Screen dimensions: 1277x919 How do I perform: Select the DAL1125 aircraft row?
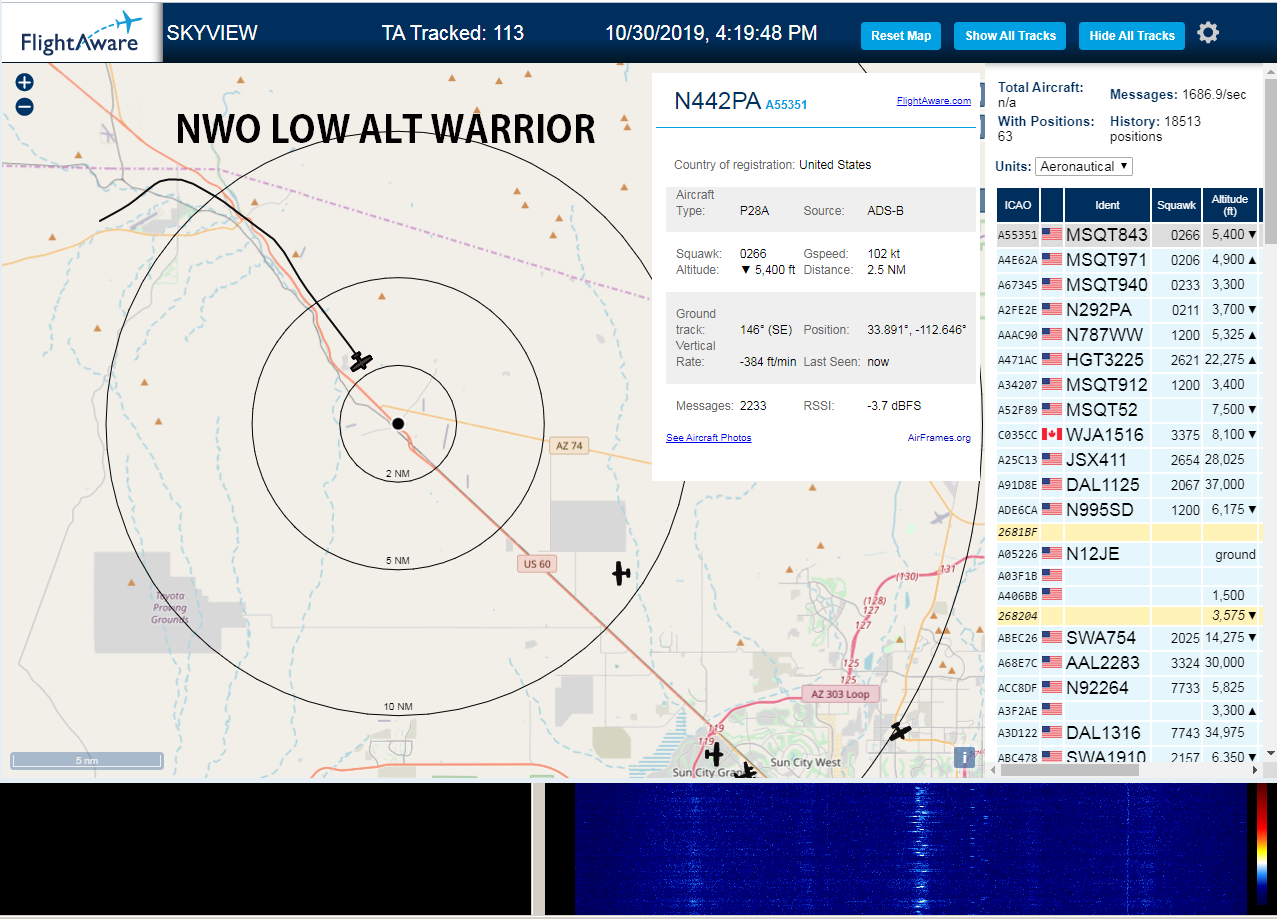click(1128, 485)
